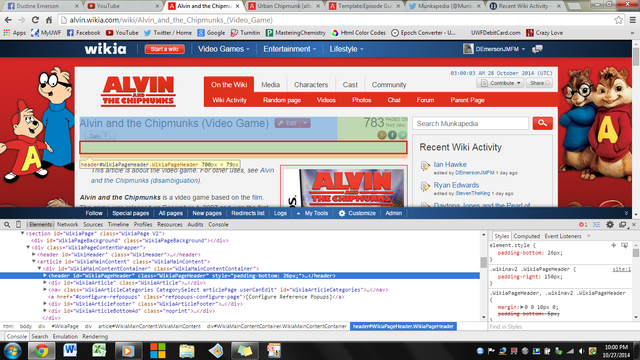This screenshot has width=640, height=360.
Task: Switch to the DevTools Network tab
Action: click(67, 224)
